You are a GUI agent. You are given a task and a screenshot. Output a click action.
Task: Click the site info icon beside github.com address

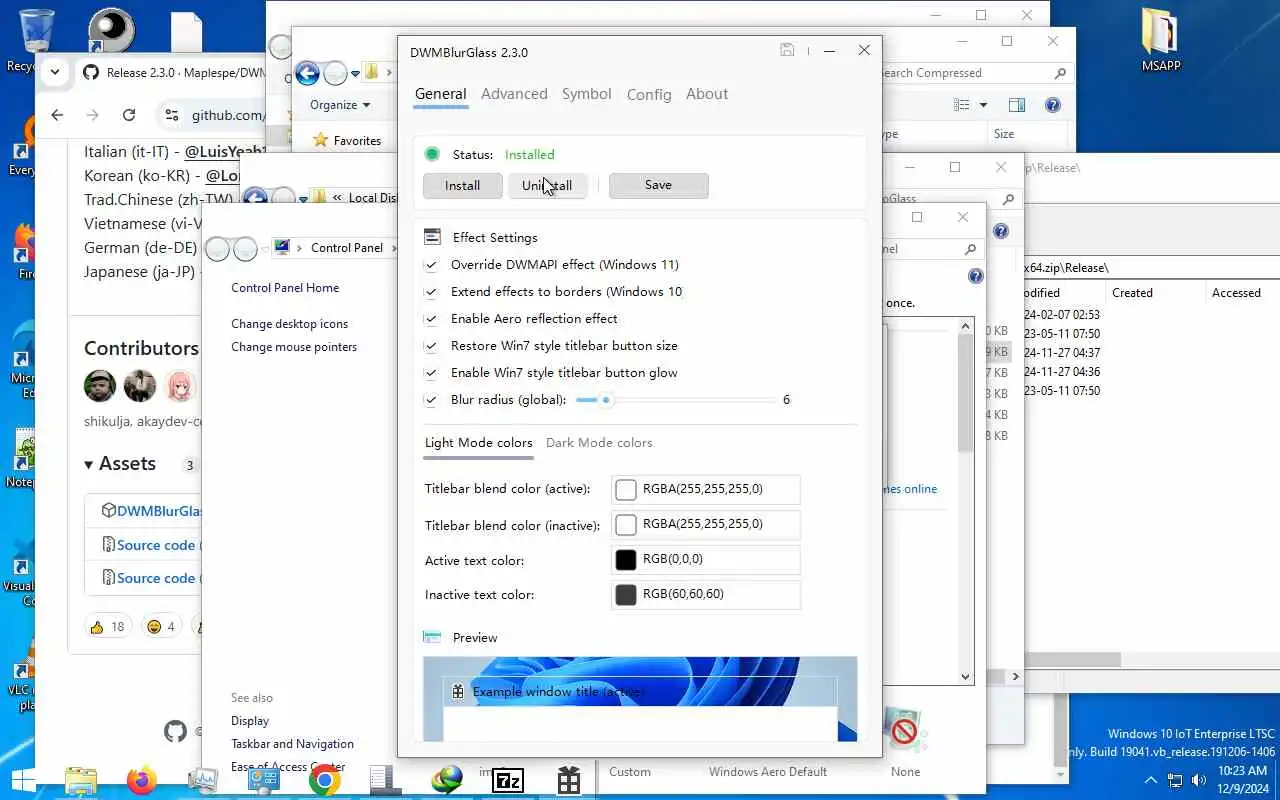172,115
